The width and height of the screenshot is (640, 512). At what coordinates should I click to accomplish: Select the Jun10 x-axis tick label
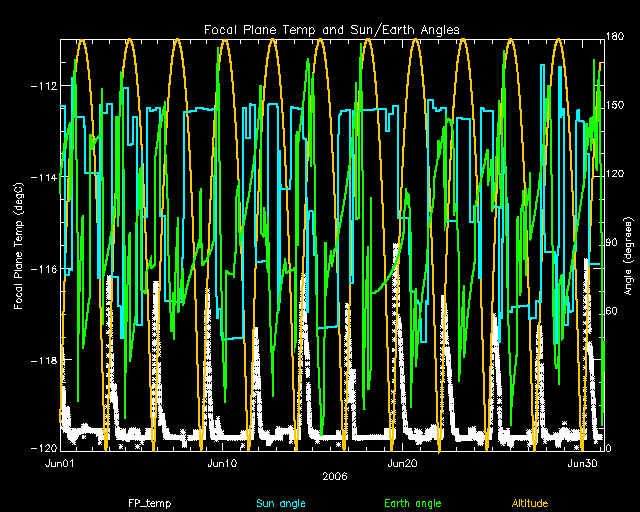[x=222, y=464]
